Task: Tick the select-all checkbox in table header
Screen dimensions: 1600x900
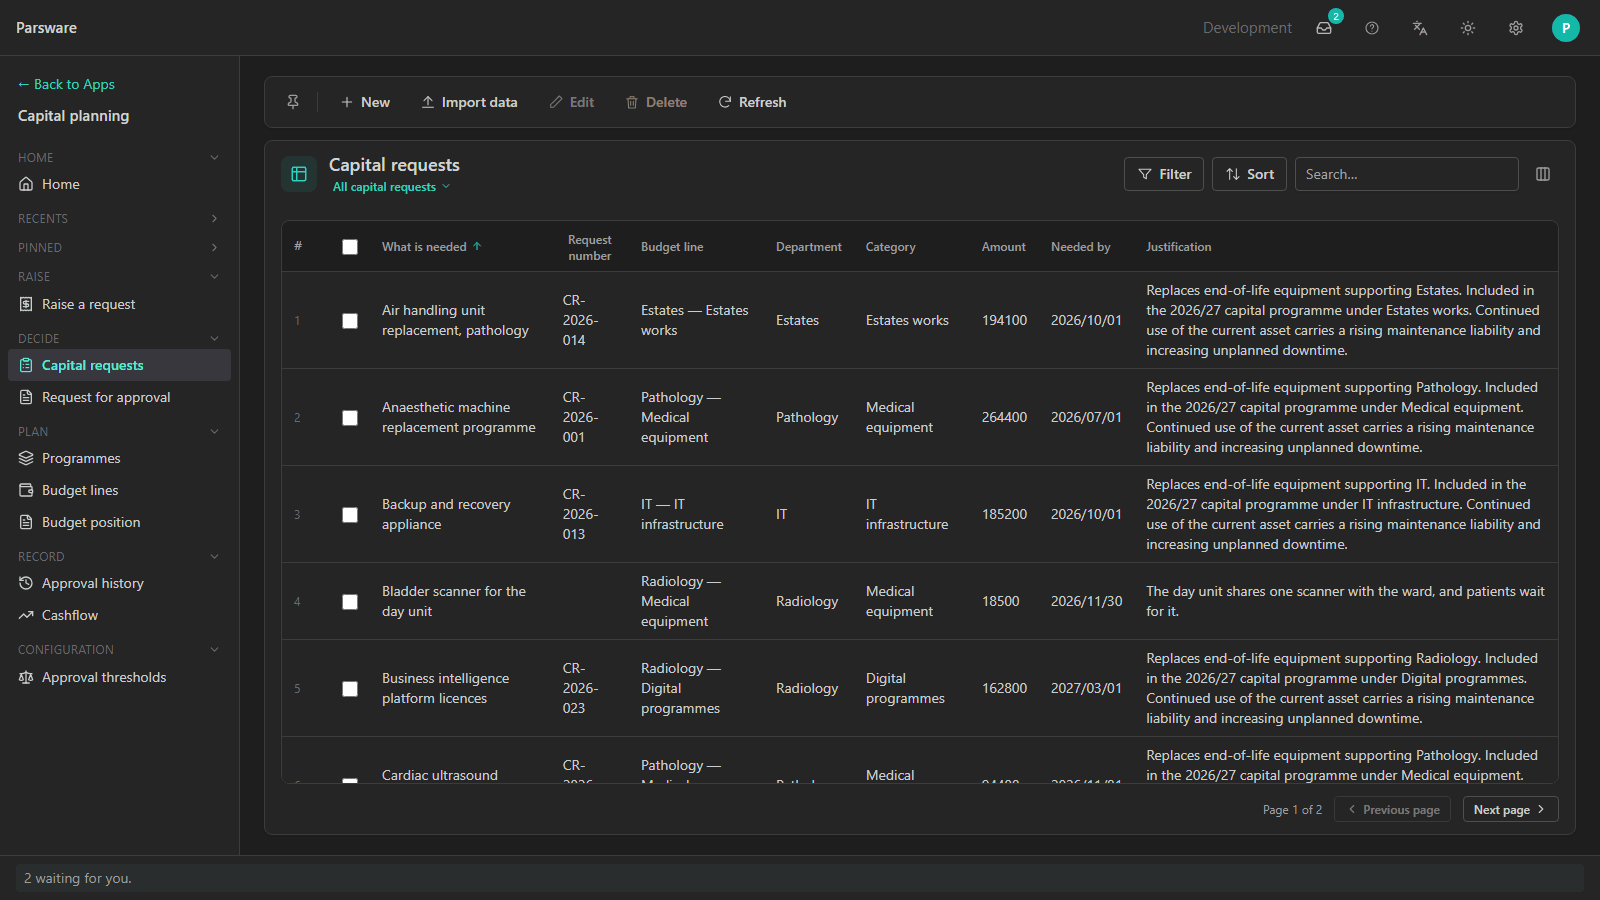Action: point(350,247)
